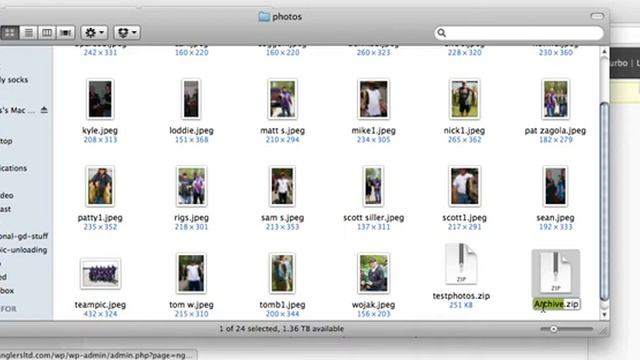Select nick1.jpeg thumbnail
The height and width of the screenshot is (360, 640).
[464, 99]
